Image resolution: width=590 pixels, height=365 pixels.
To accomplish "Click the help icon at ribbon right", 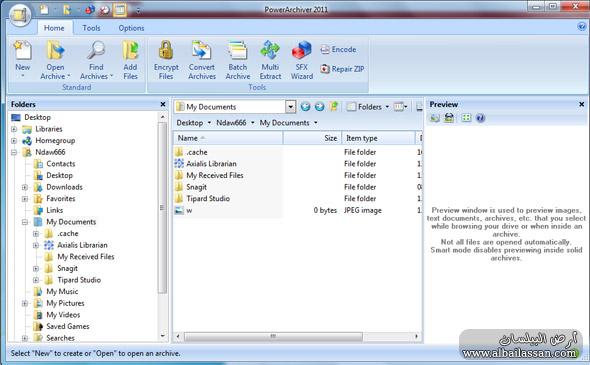I will click(x=581, y=27).
